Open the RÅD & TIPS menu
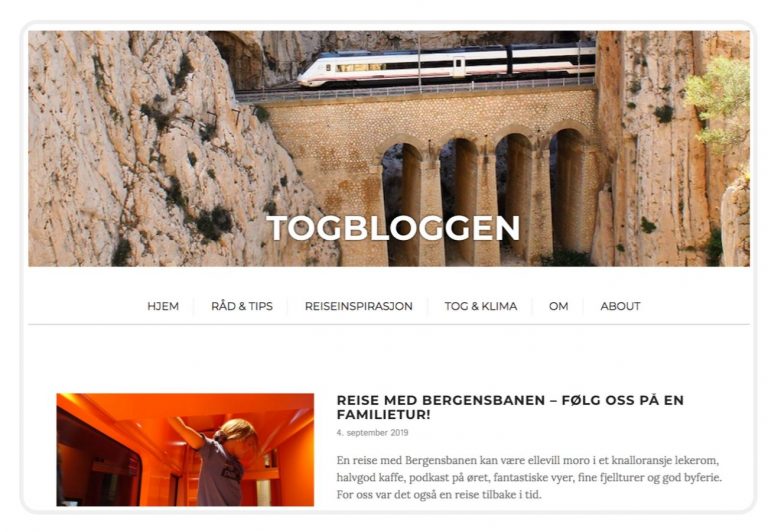Screen dimensions: 768x532 [242, 306]
